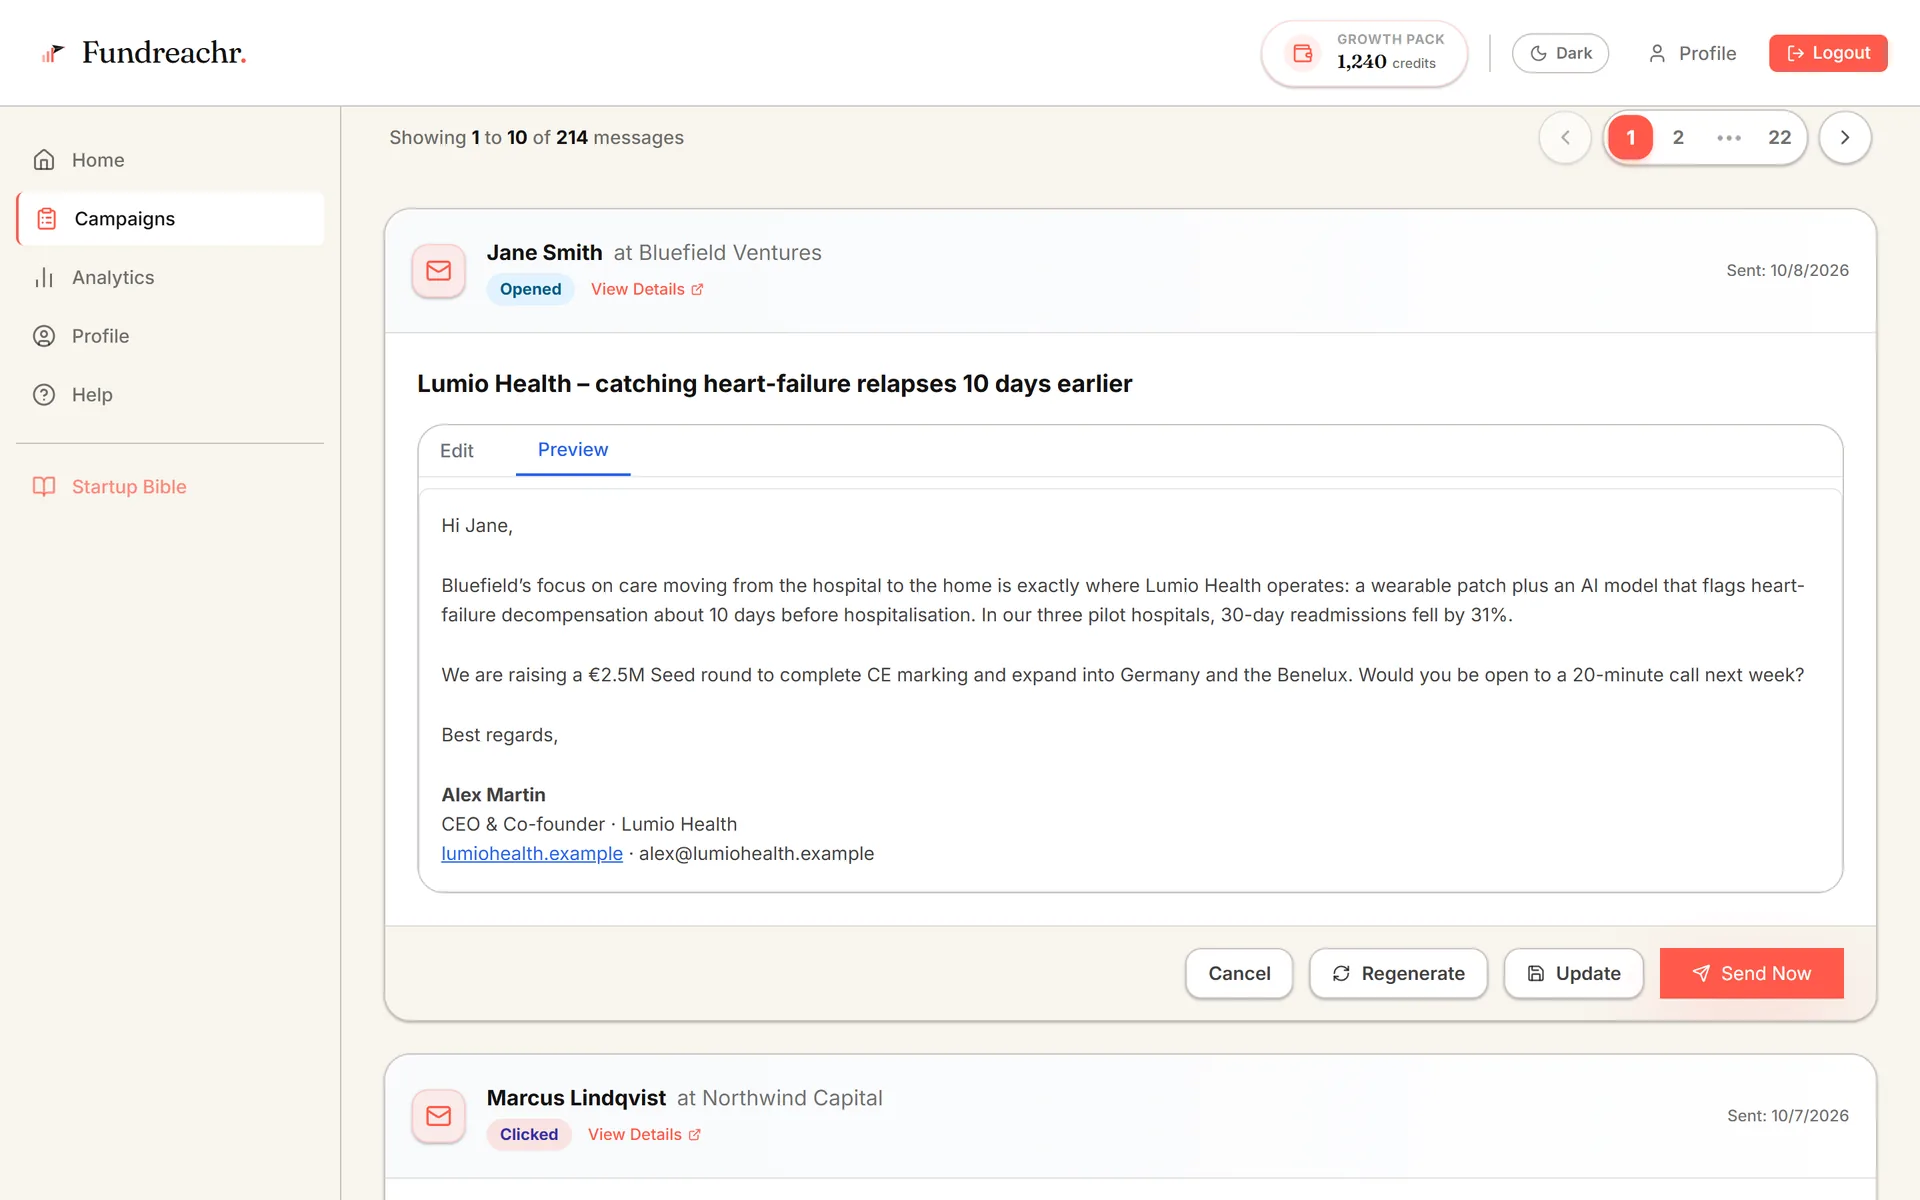Click the Fundreachr logo icon
Viewport: 1920px width, 1200px height.
(x=52, y=53)
